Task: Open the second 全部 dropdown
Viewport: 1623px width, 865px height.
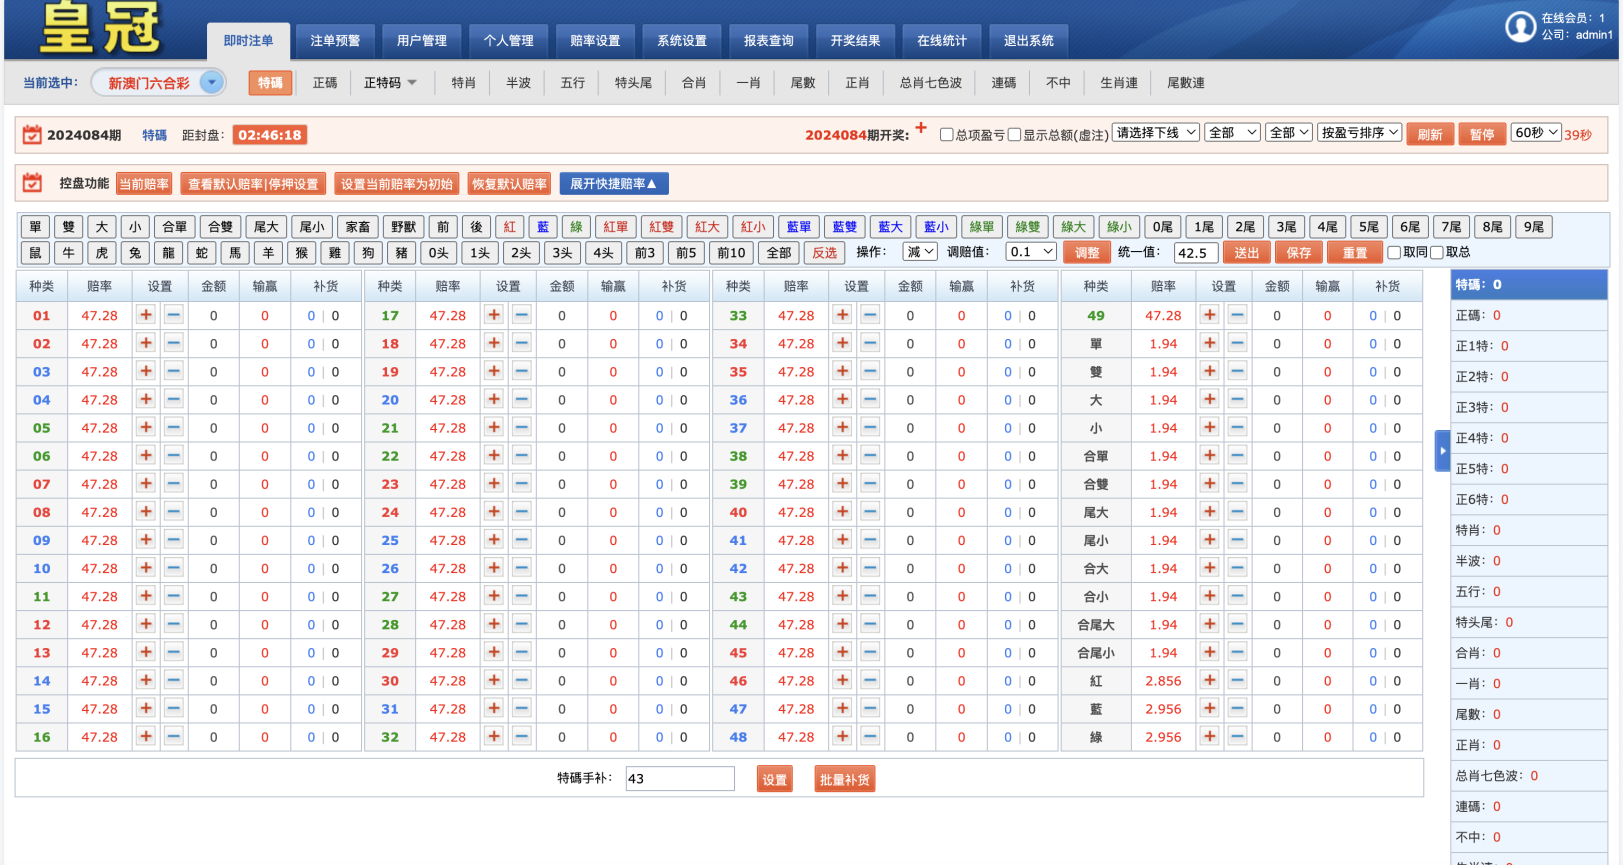Action: tap(1289, 133)
